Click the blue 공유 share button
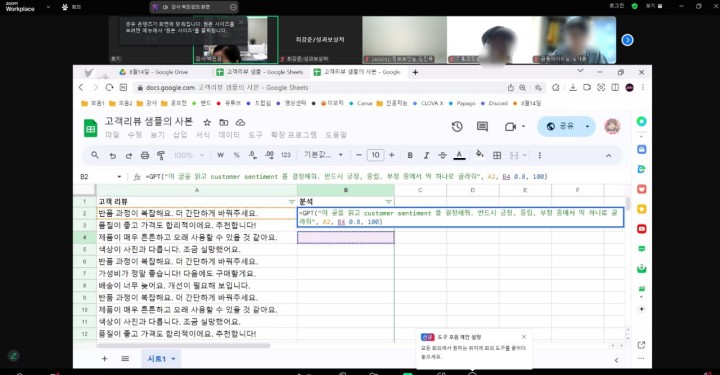Image resolution: width=720 pixels, height=375 pixels. point(560,126)
